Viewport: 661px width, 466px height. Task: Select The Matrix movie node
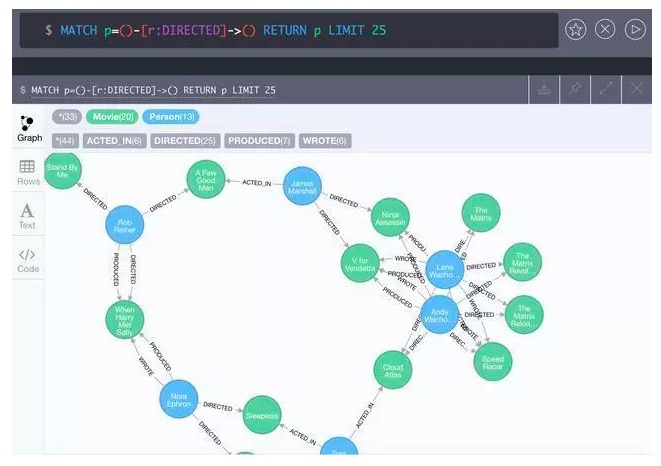tap(481, 213)
